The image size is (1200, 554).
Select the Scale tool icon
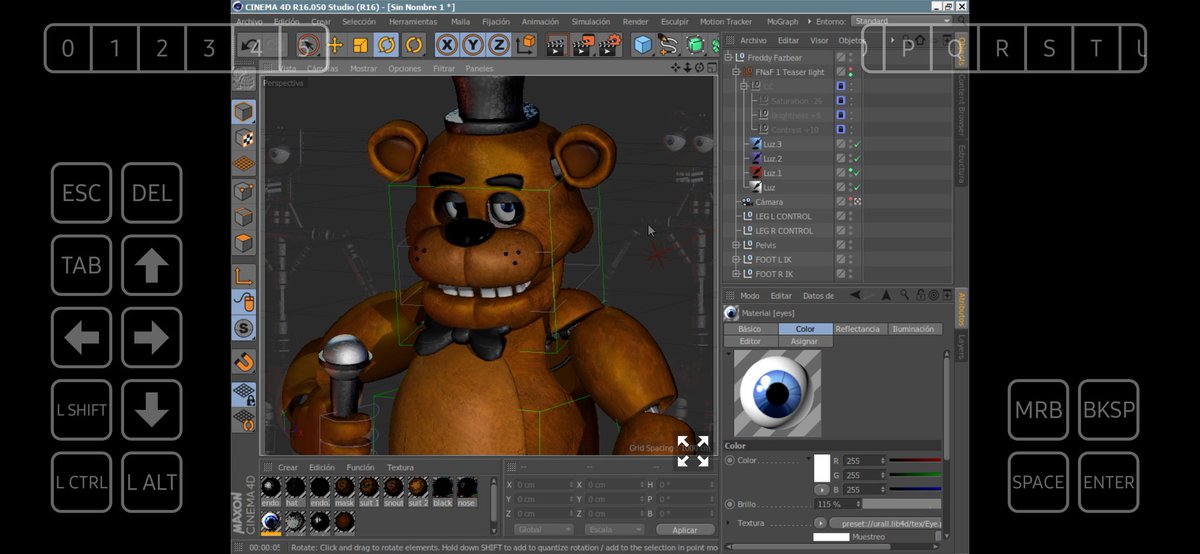[360, 45]
